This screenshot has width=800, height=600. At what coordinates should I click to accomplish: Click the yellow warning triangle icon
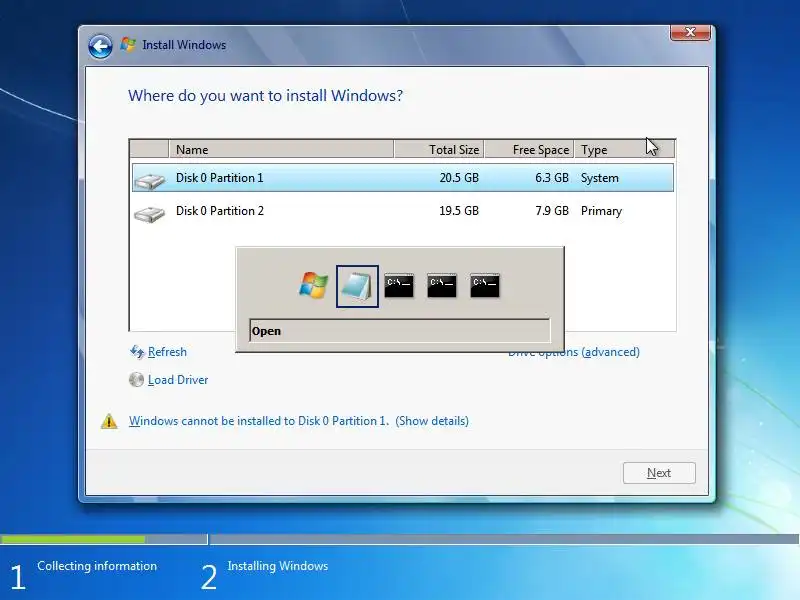[x=109, y=421]
